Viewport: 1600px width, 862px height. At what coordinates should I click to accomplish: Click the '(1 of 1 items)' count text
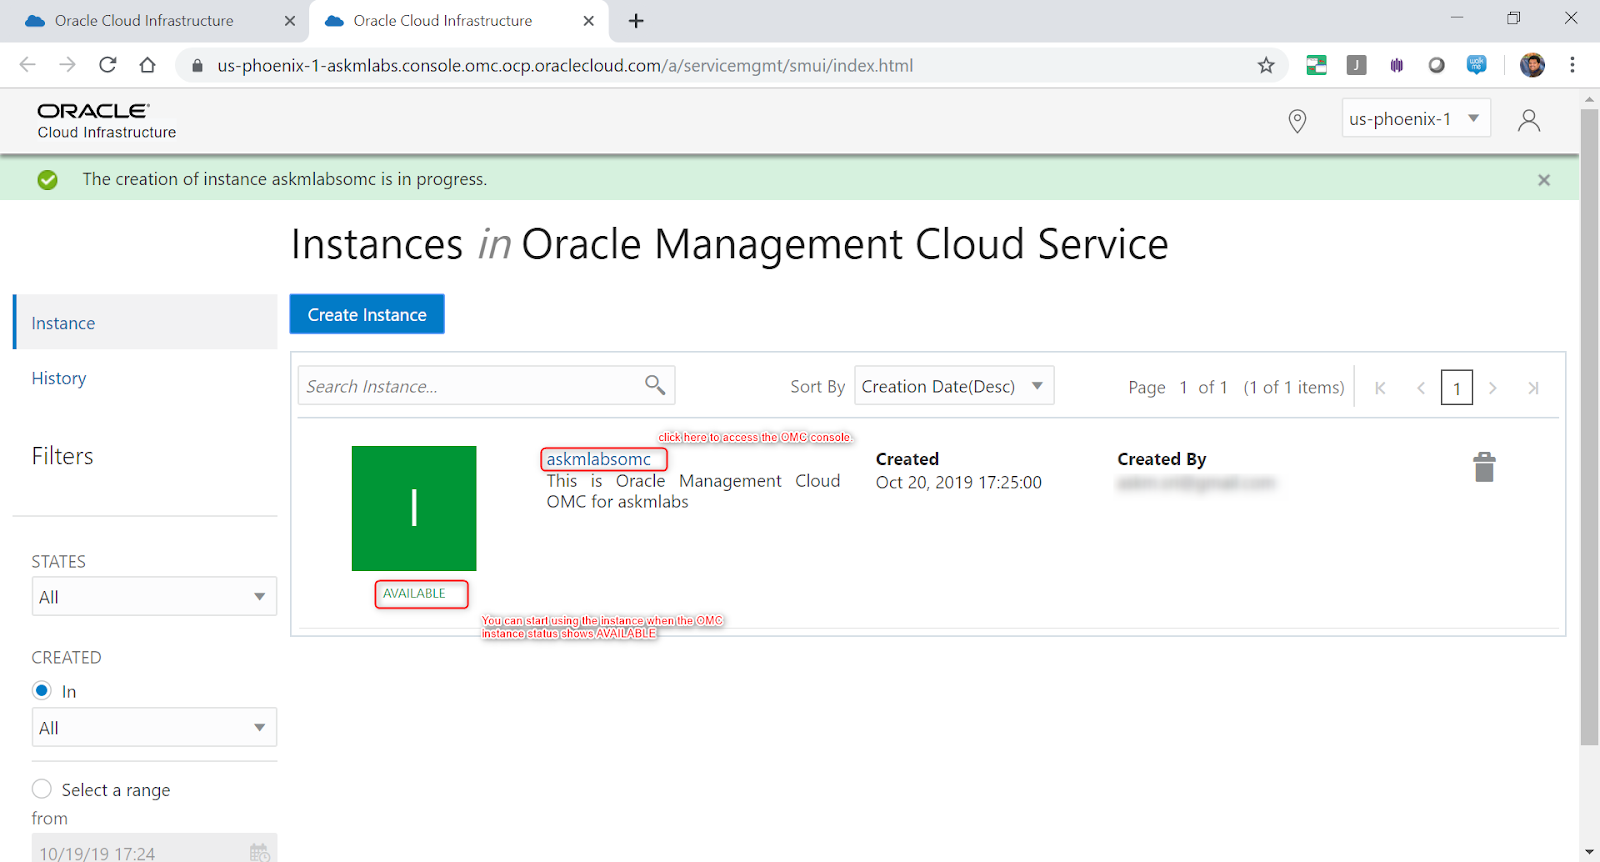coord(1294,387)
